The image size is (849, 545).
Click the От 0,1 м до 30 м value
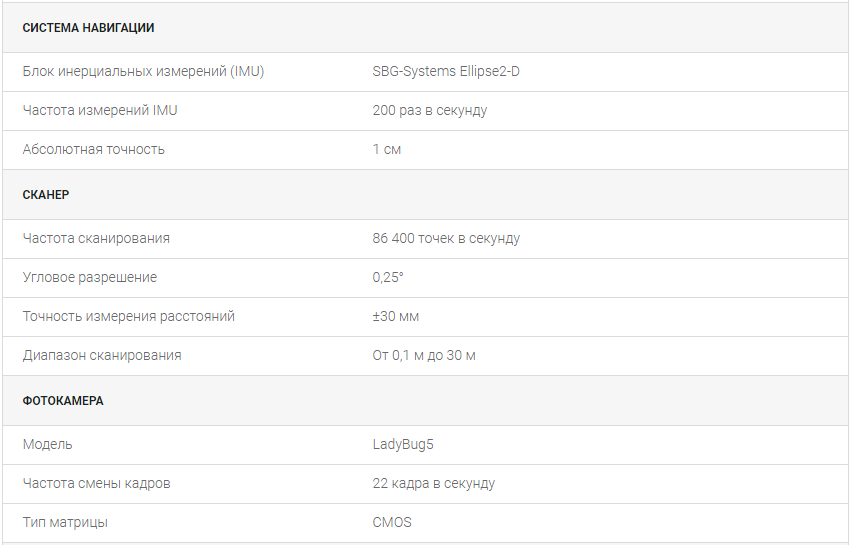[424, 355]
